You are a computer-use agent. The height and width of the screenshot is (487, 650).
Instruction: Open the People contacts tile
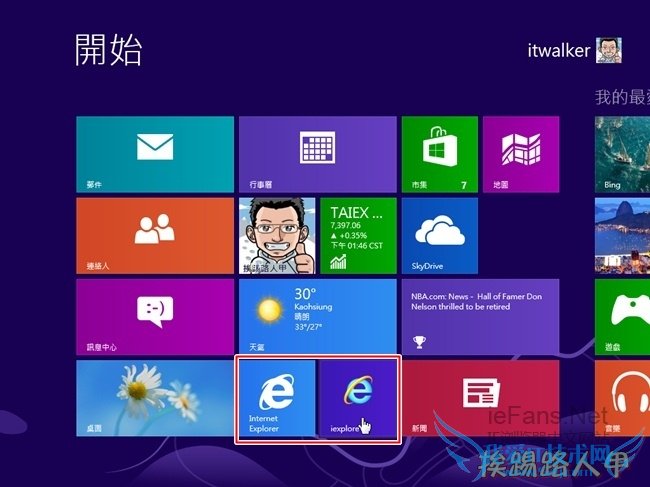(155, 235)
